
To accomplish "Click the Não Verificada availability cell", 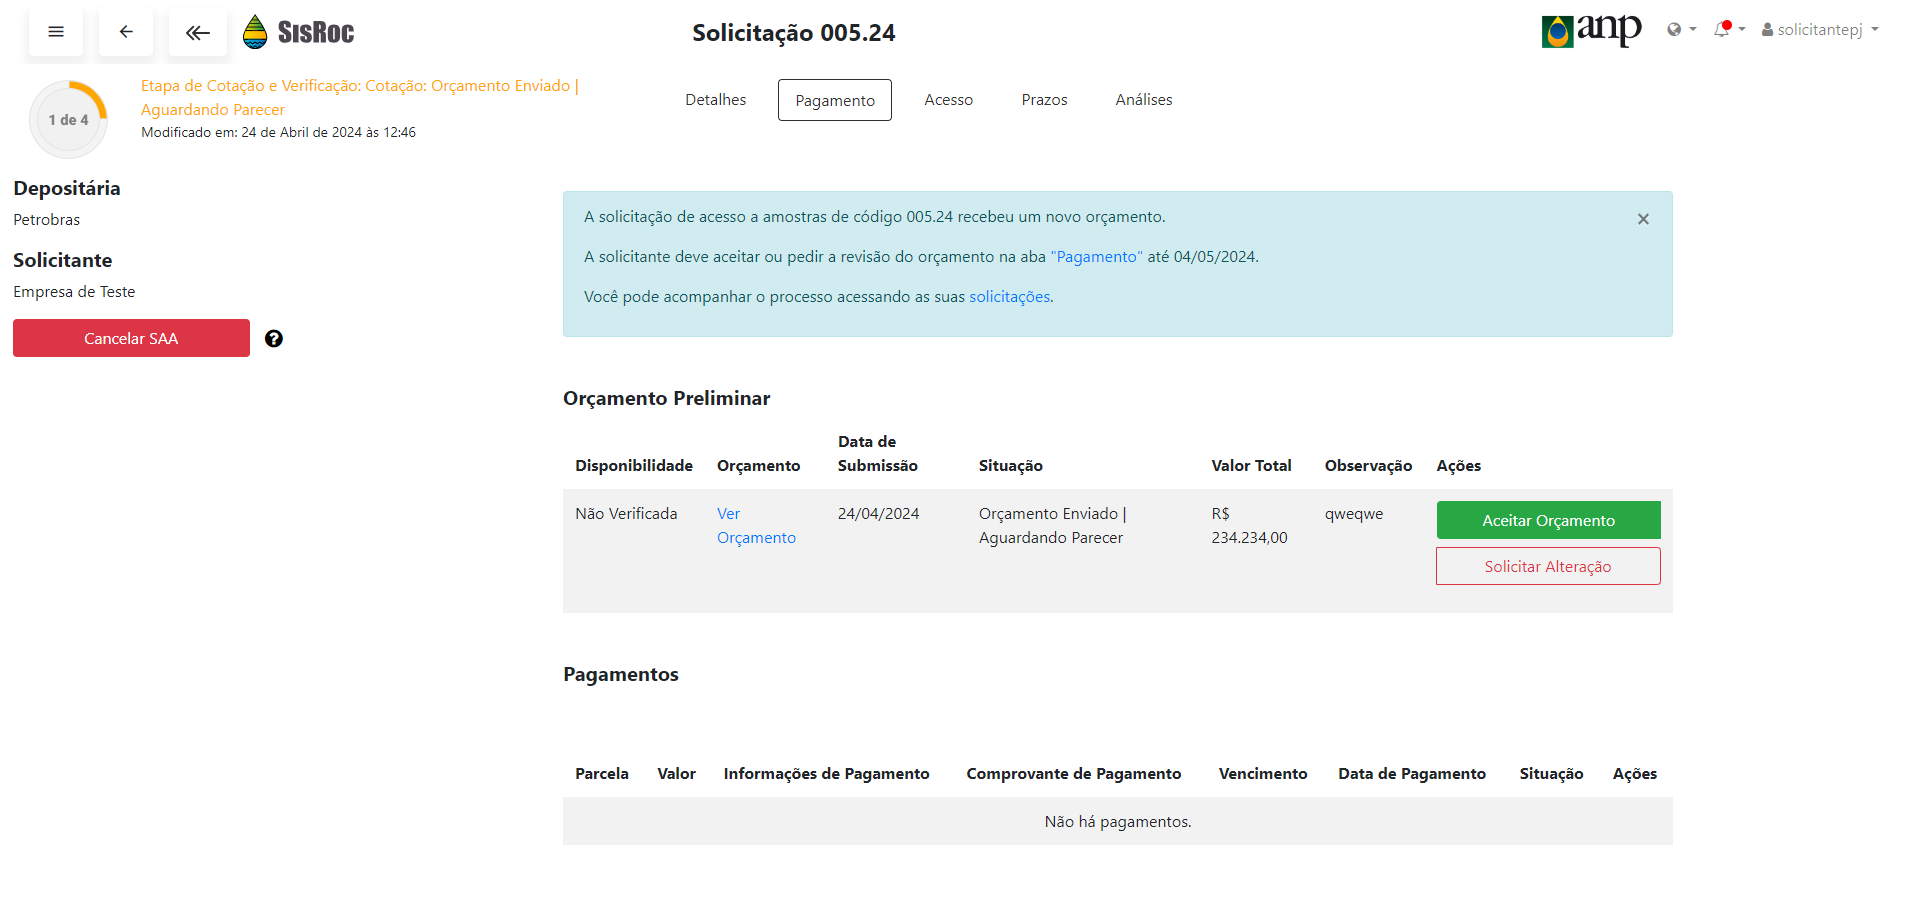I will click(626, 514).
